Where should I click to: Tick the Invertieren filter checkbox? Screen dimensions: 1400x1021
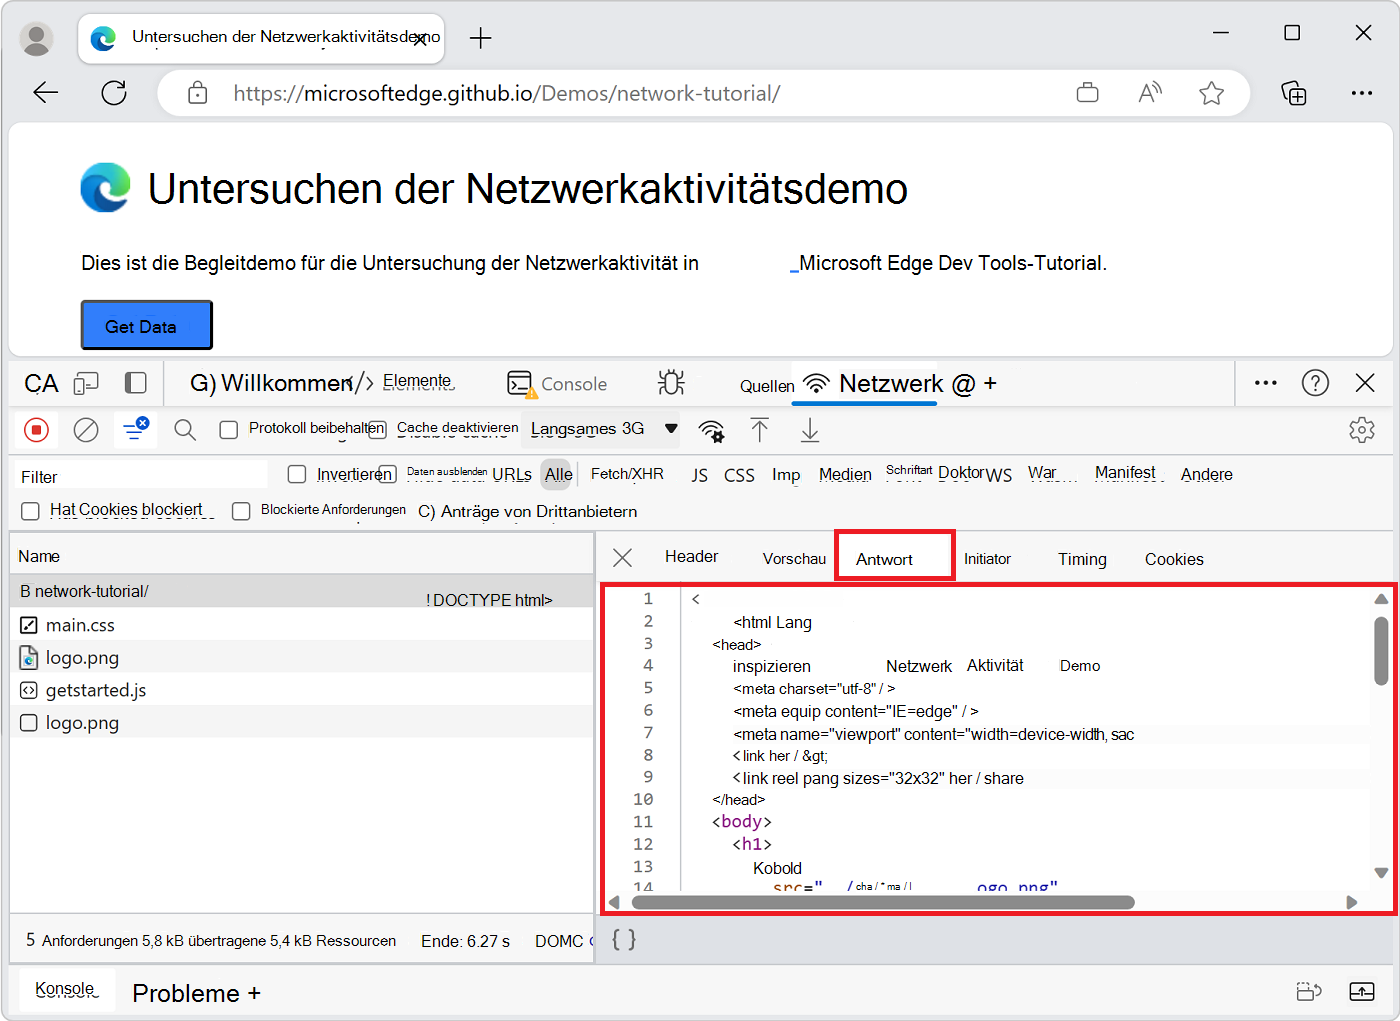point(297,474)
